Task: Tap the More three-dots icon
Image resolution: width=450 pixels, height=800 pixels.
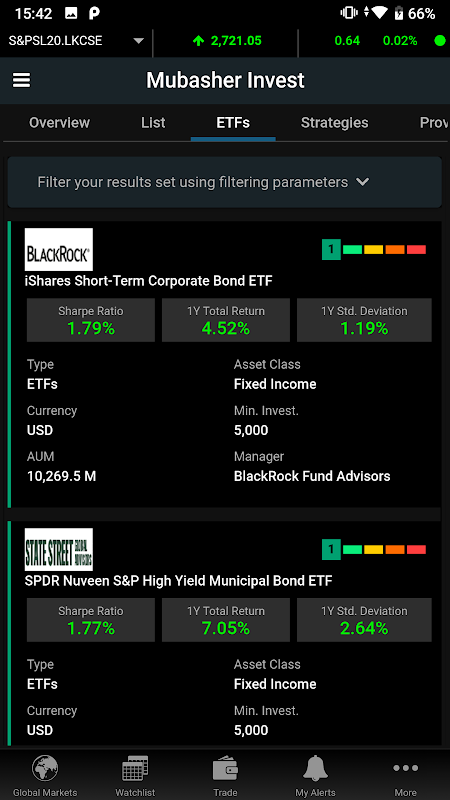Action: click(406, 768)
